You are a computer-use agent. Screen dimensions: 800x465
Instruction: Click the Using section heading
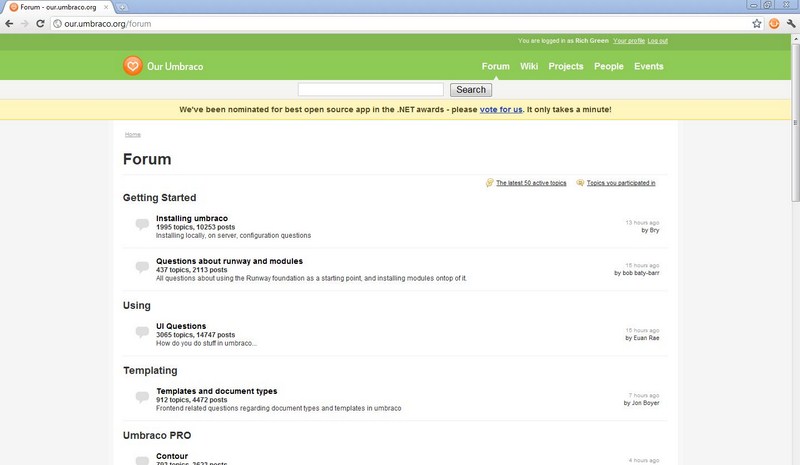136,305
